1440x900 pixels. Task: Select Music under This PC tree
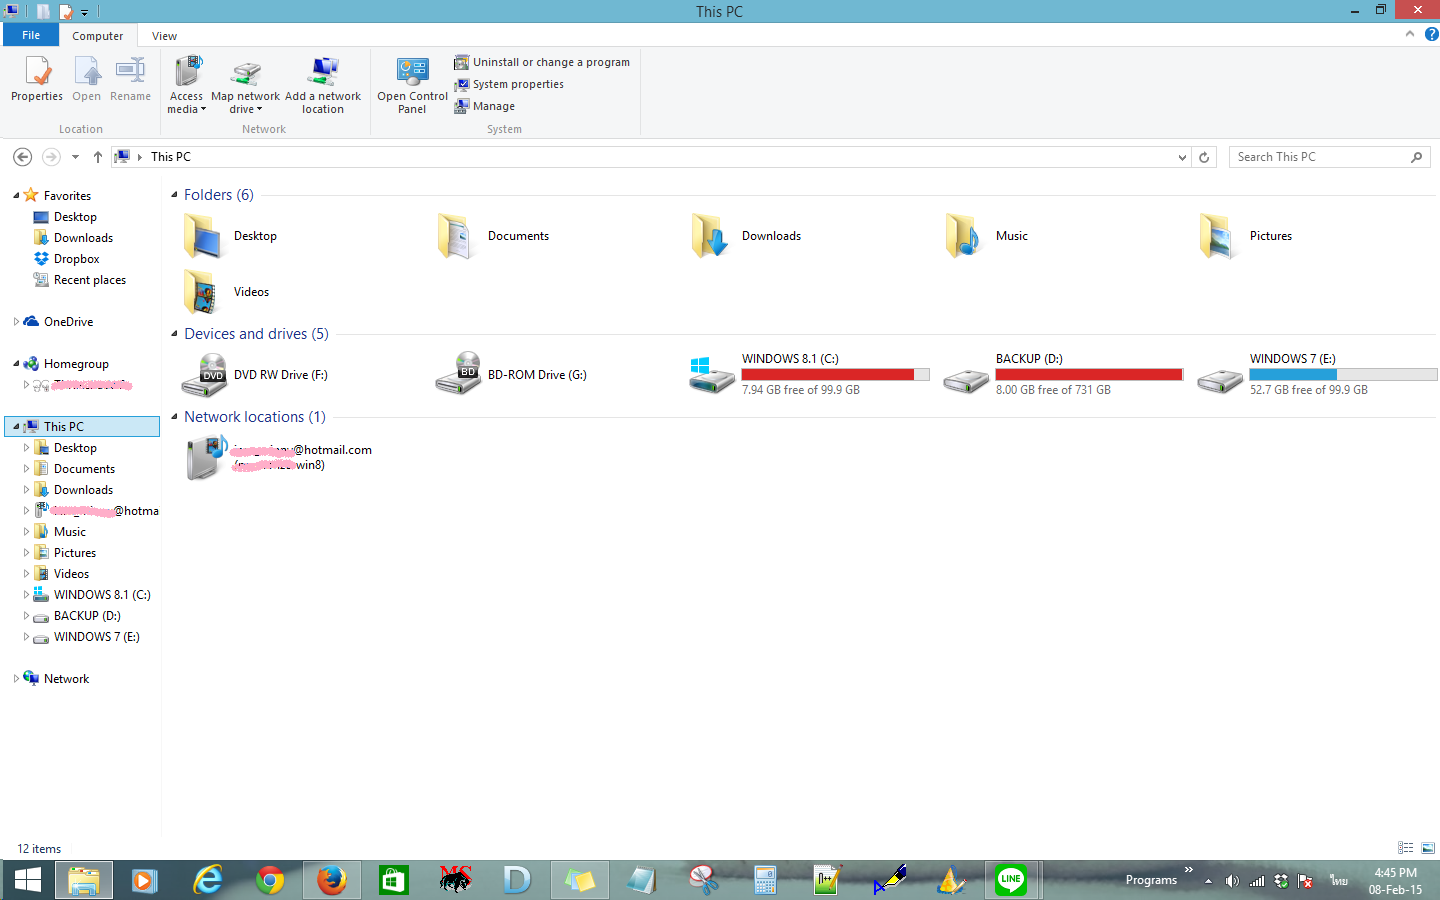pyautogui.click(x=60, y=532)
